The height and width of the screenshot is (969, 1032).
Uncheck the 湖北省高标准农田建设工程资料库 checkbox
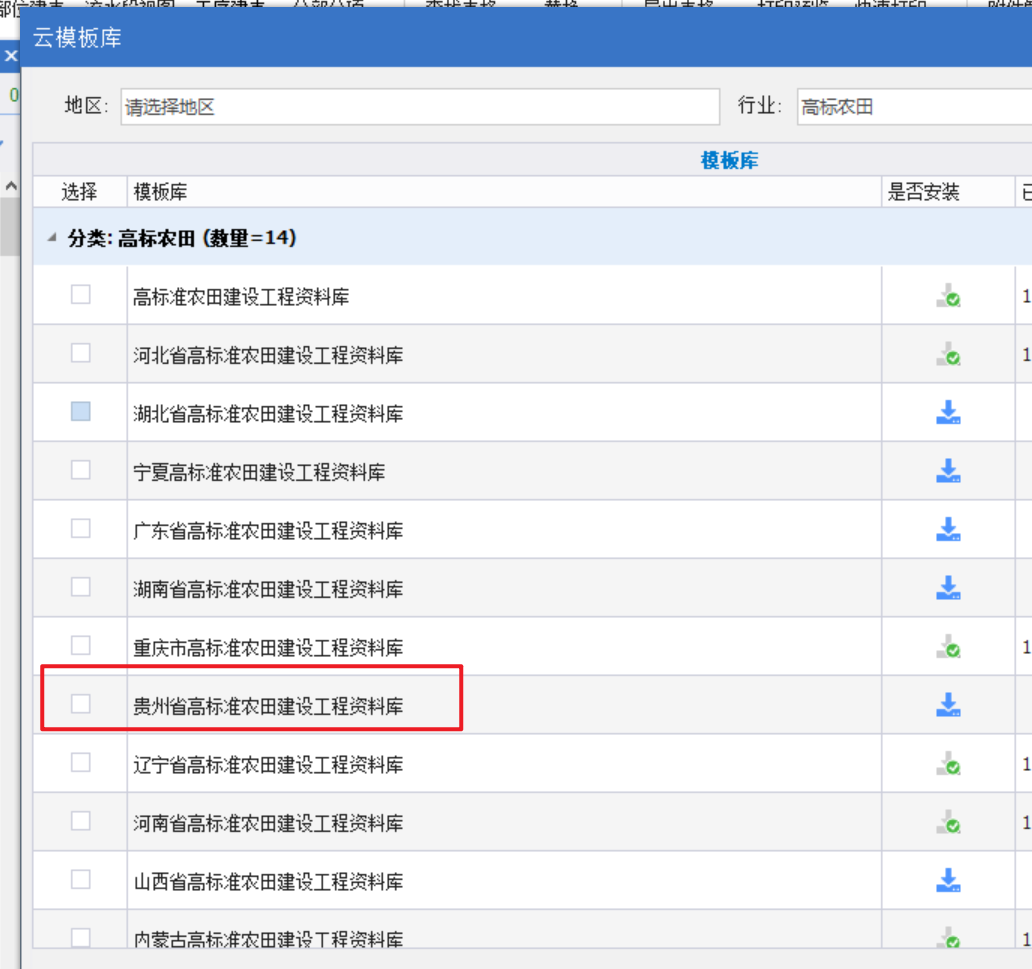(x=80, y=411)
